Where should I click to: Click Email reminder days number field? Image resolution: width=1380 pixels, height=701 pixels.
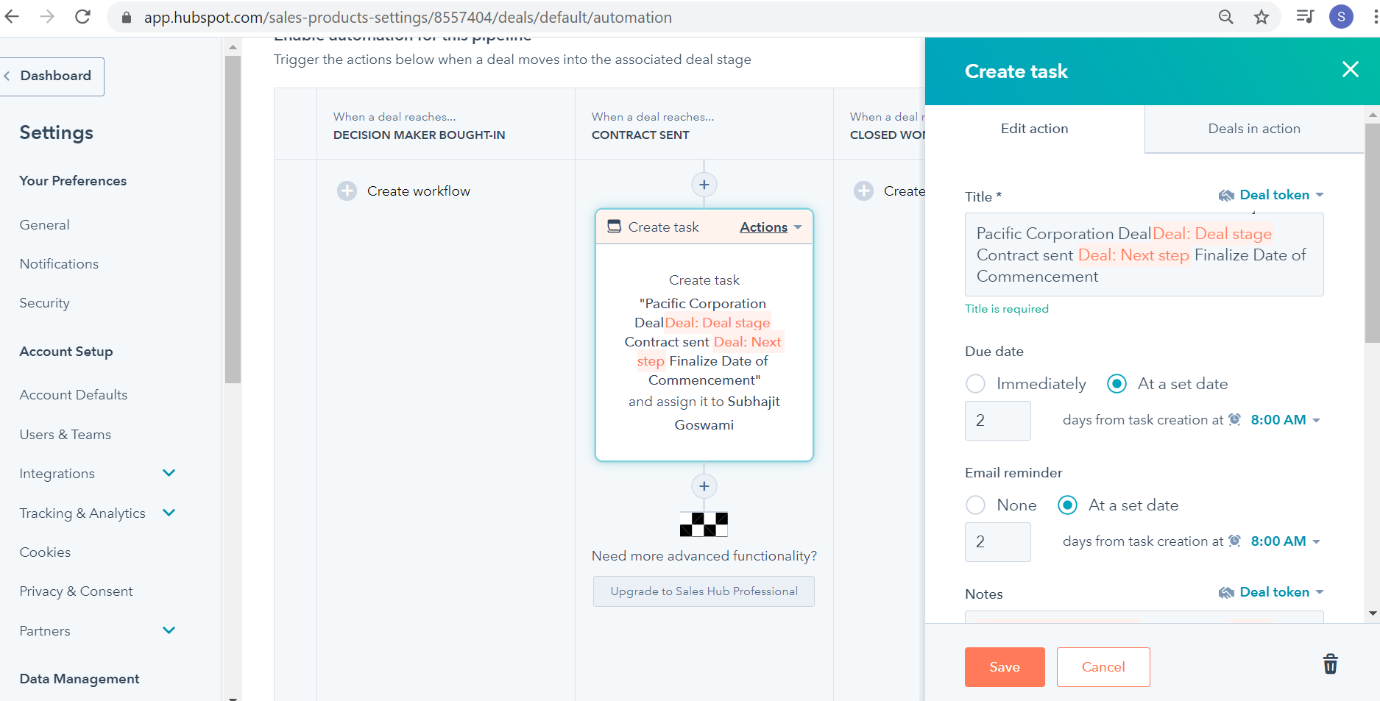(997, 542)
